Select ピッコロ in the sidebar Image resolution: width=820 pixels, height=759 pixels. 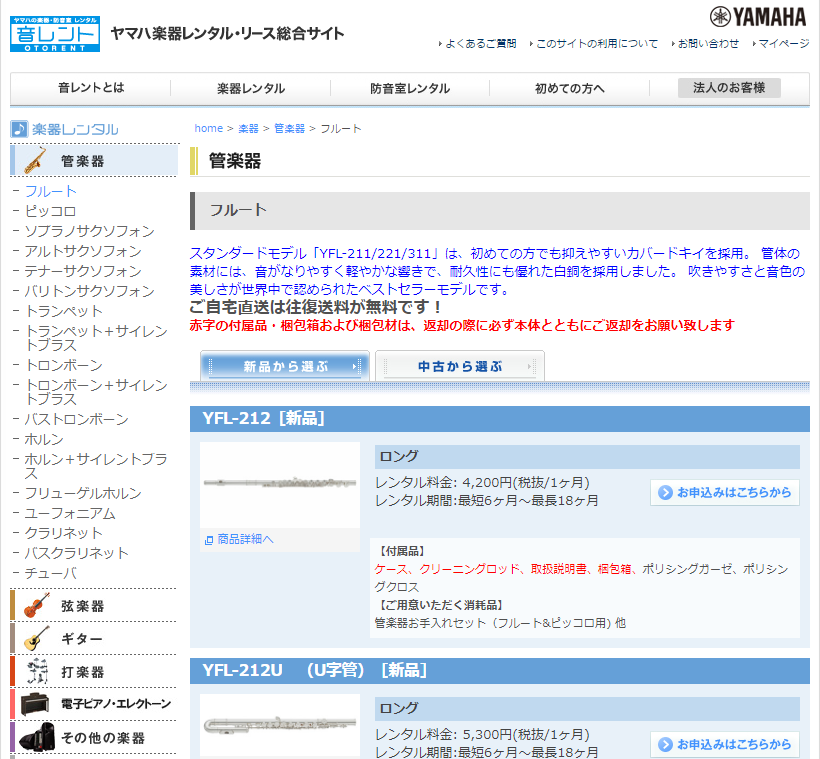pos(51,211)
